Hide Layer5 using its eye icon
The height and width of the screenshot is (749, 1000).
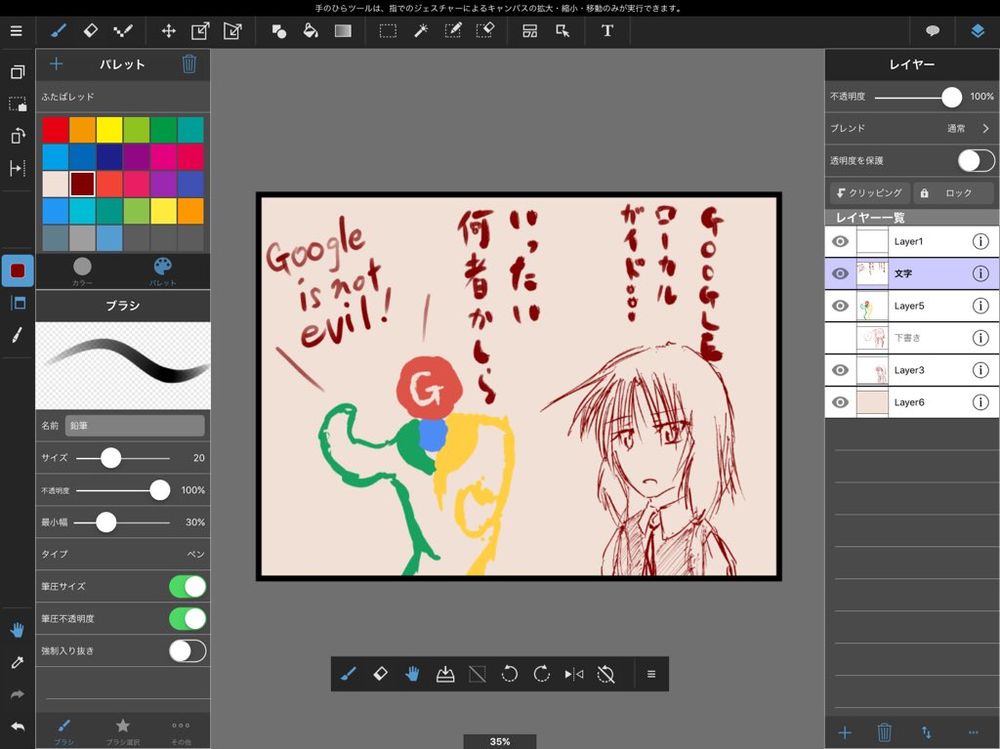pyautogui.click(x=841, y=306)
